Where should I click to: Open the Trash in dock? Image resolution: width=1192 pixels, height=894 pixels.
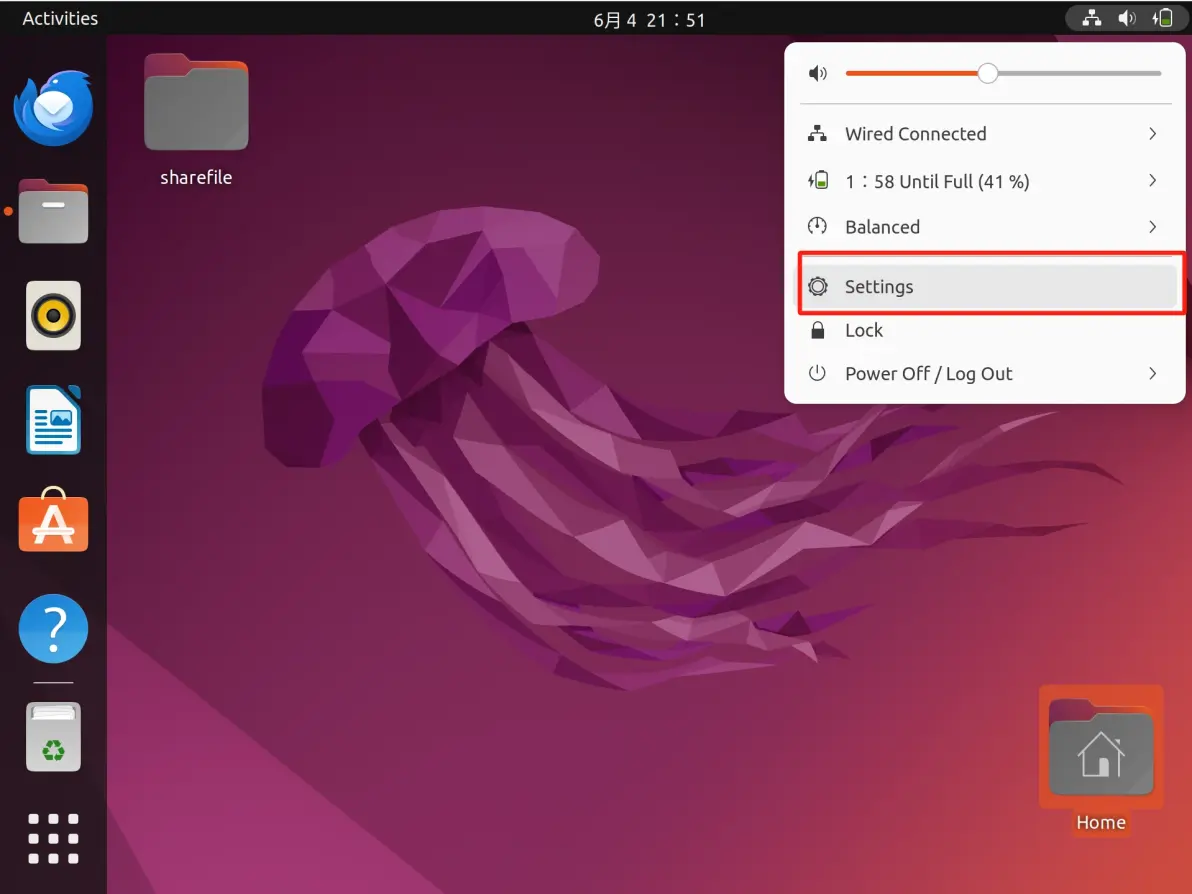(x=53, y=737)
